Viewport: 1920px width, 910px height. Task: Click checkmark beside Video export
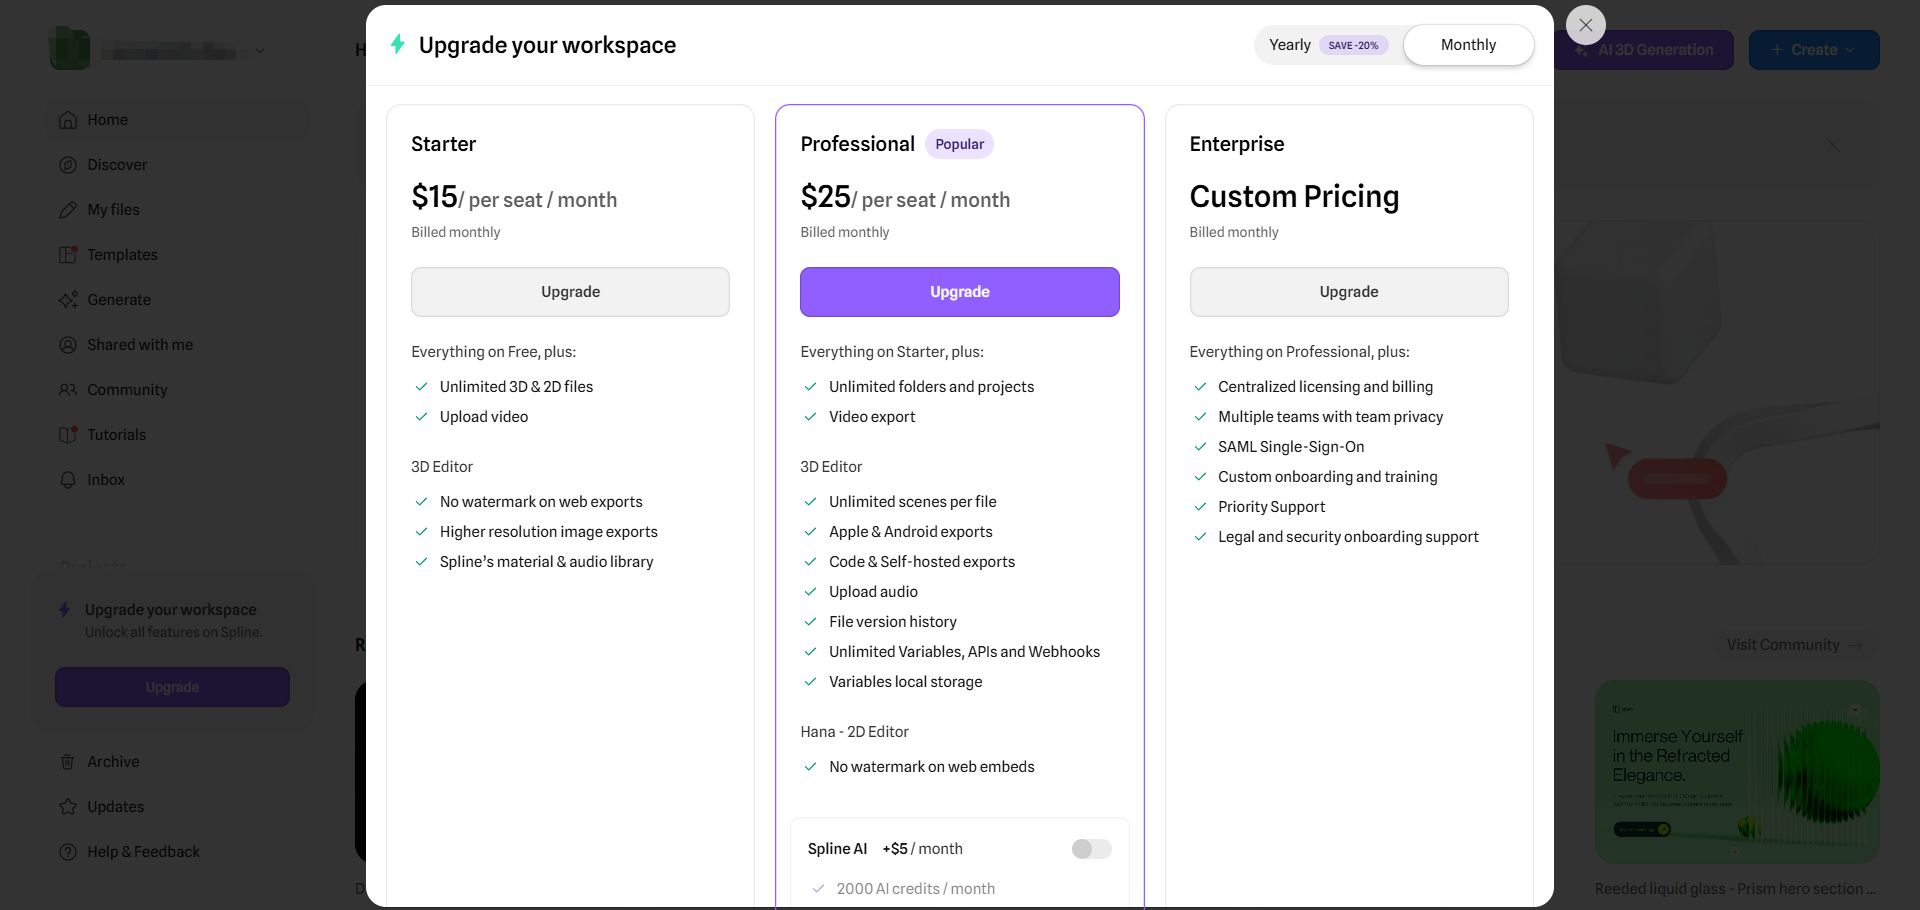click(x=810, y=417)
